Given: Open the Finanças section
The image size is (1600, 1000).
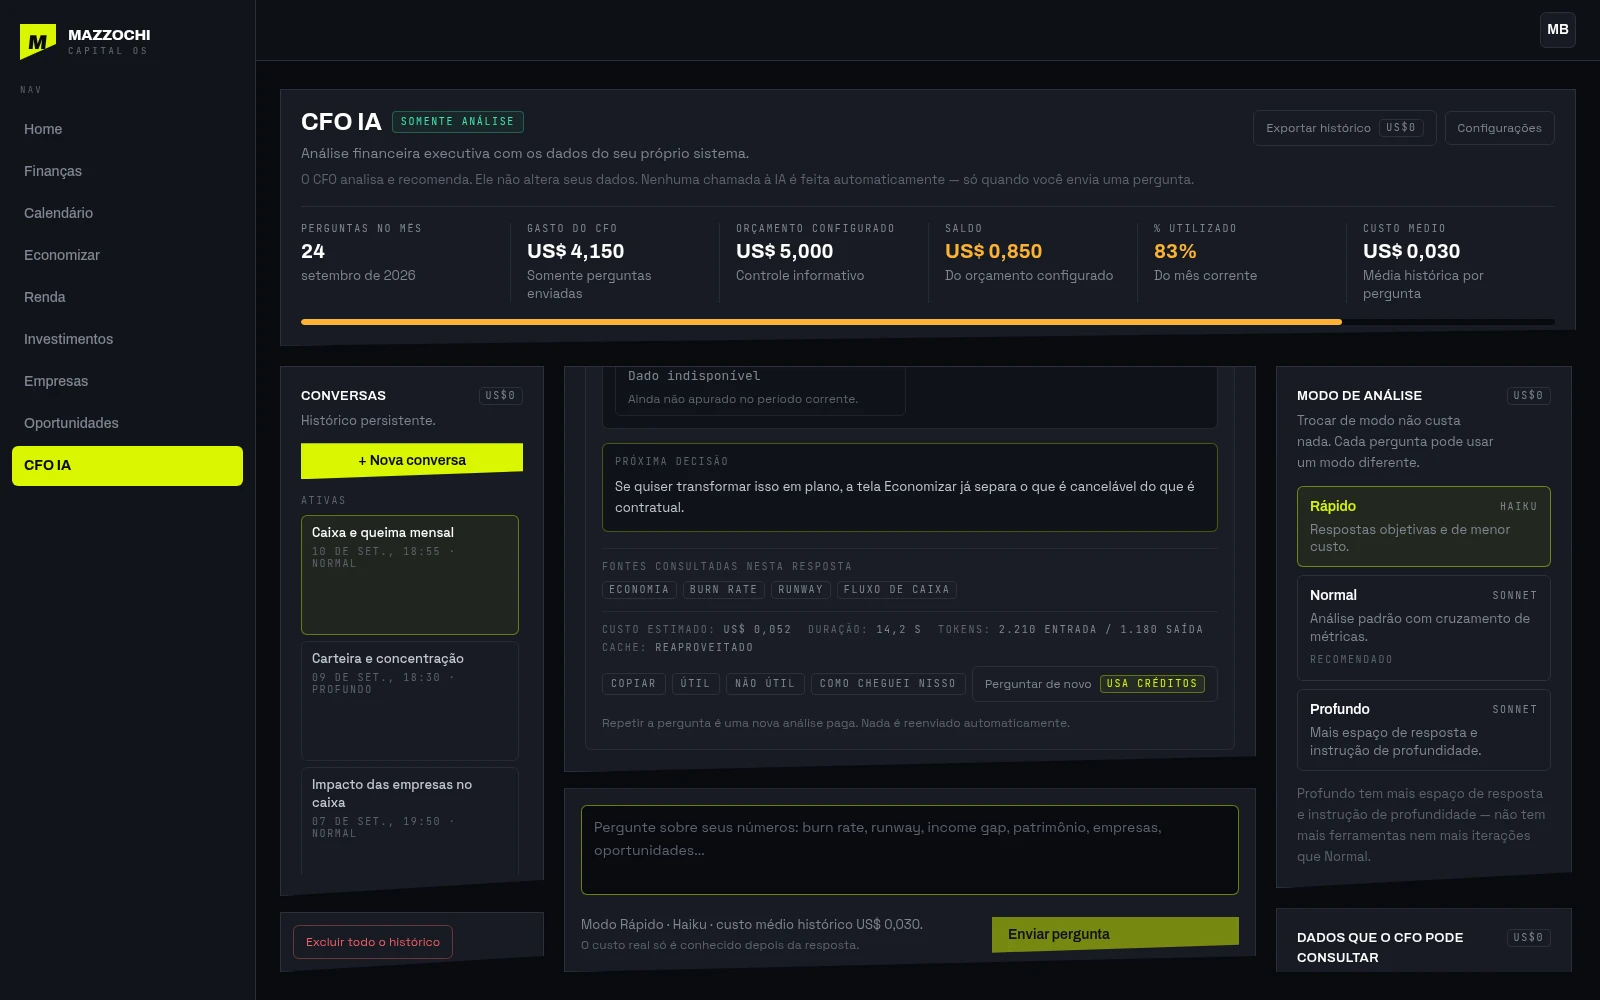Looking at the screenshot, I should (127, 171).
